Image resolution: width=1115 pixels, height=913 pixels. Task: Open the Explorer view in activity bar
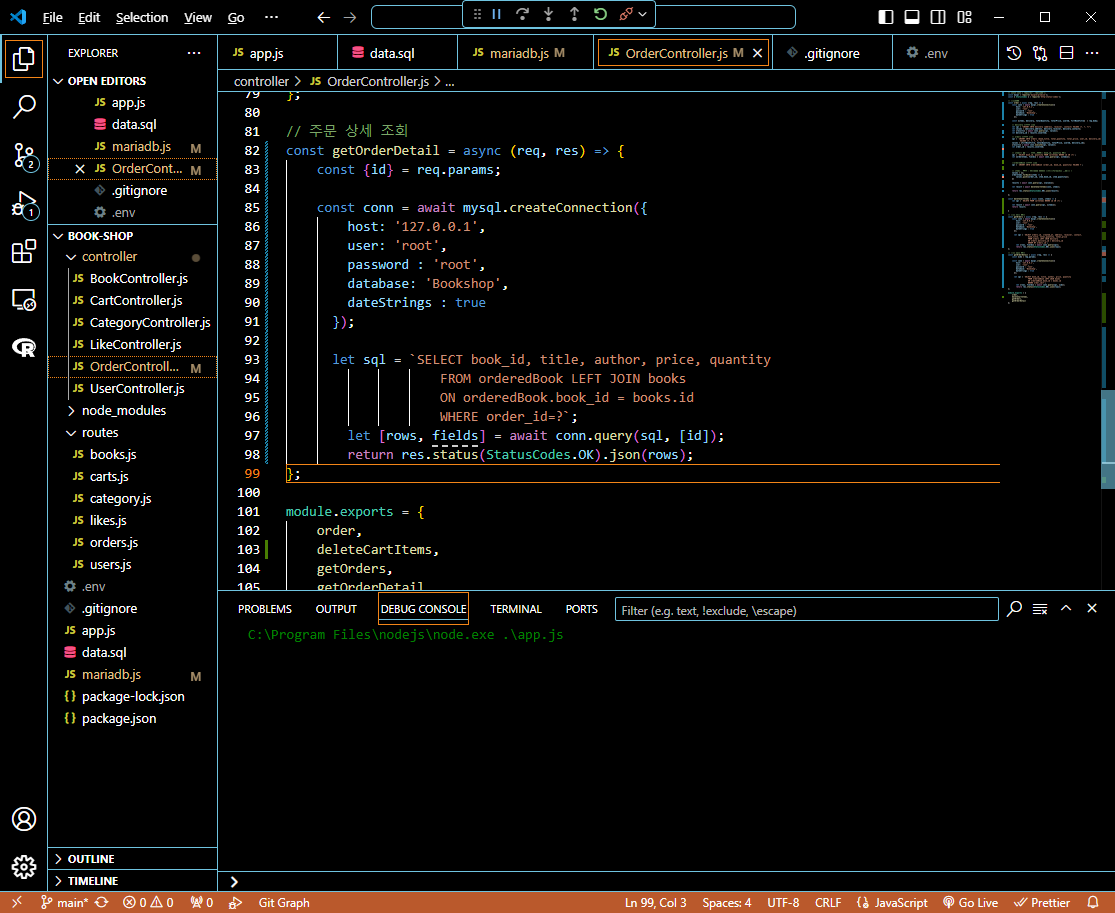tap(23, 58)
